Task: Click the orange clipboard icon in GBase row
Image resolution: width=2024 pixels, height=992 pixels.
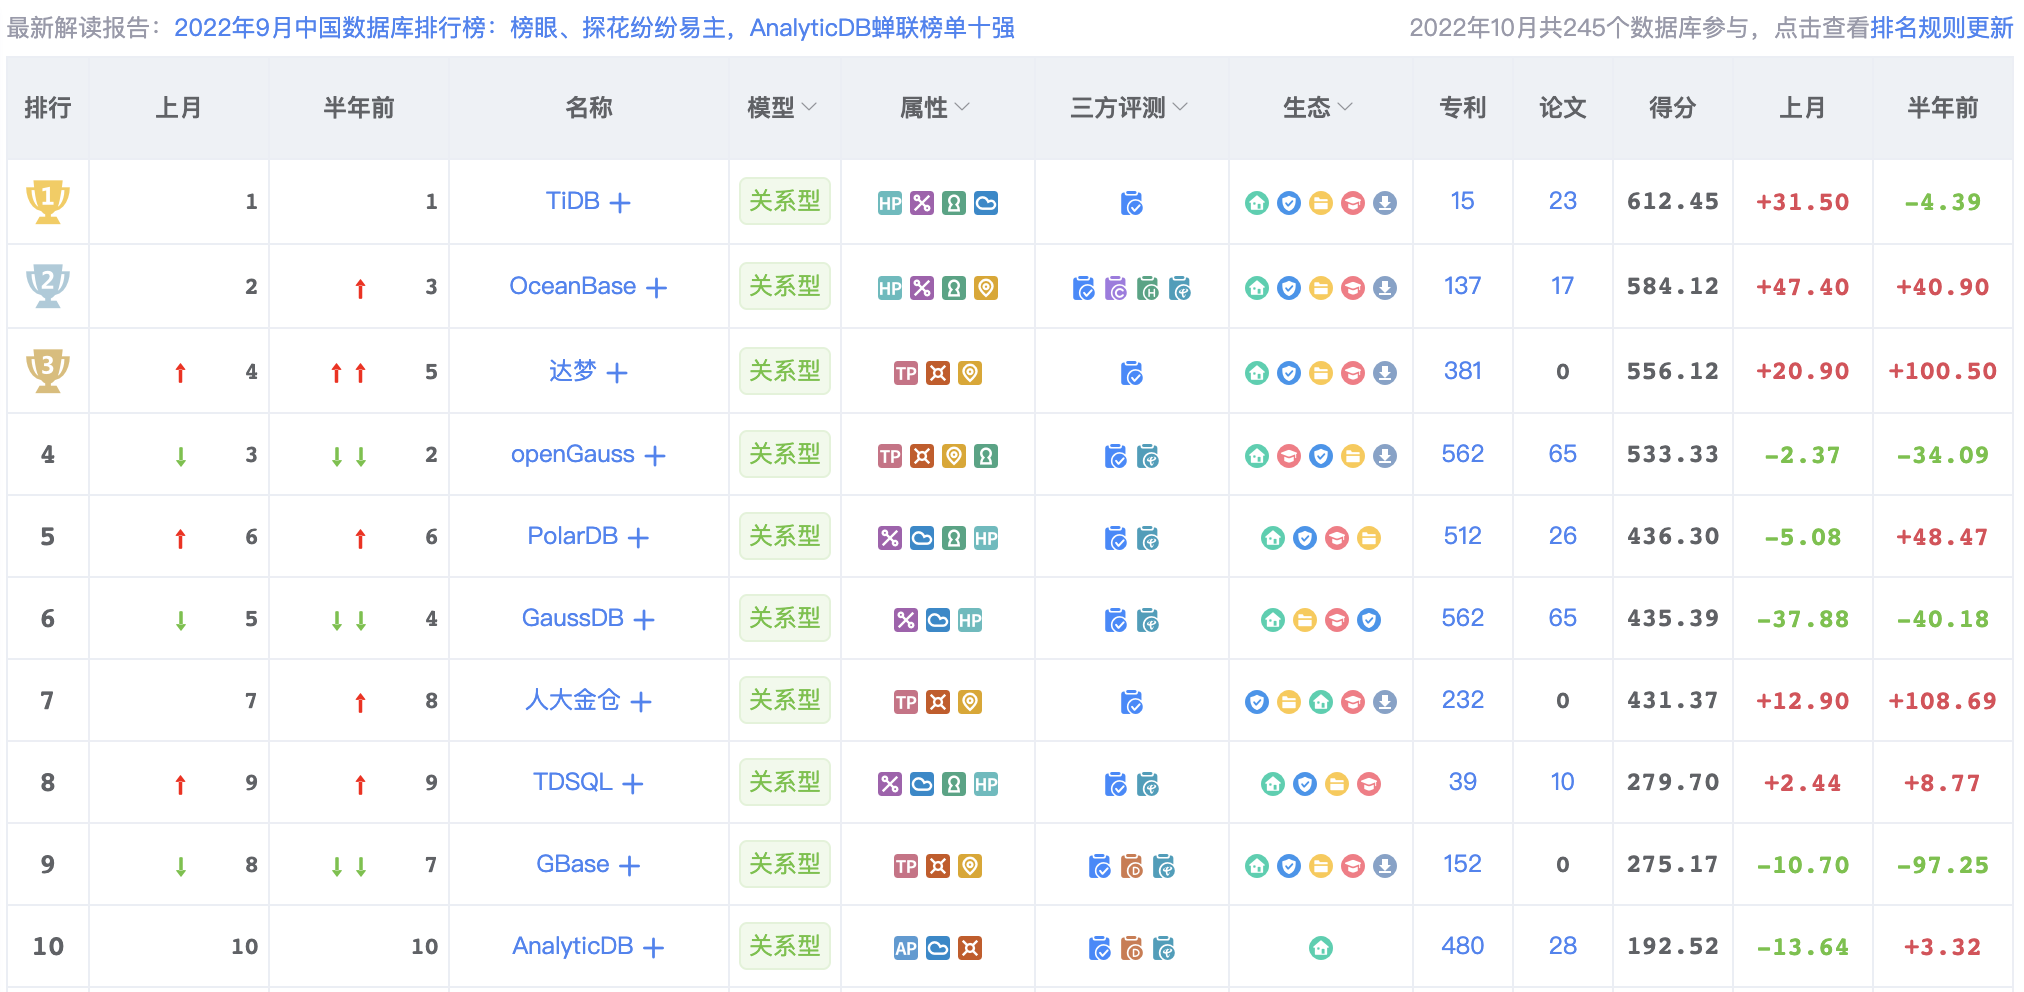Action: pos(1132,867)
